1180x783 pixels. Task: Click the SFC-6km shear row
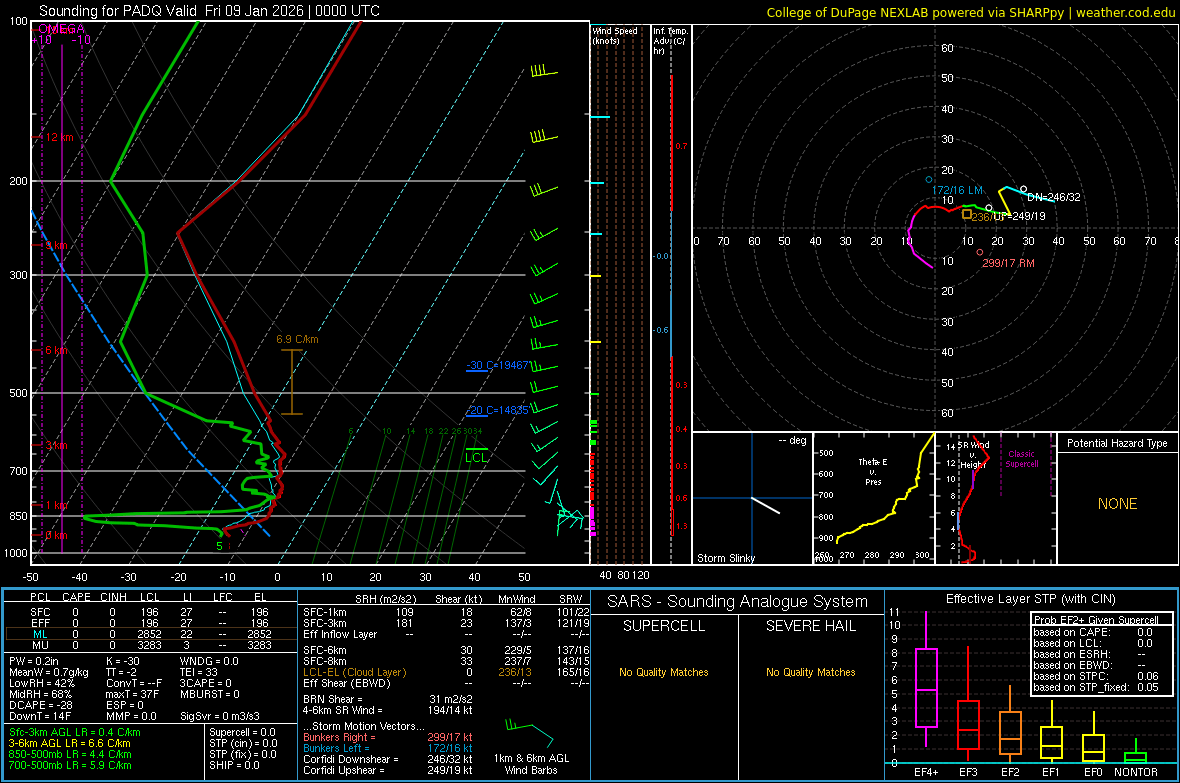[446, 650]
